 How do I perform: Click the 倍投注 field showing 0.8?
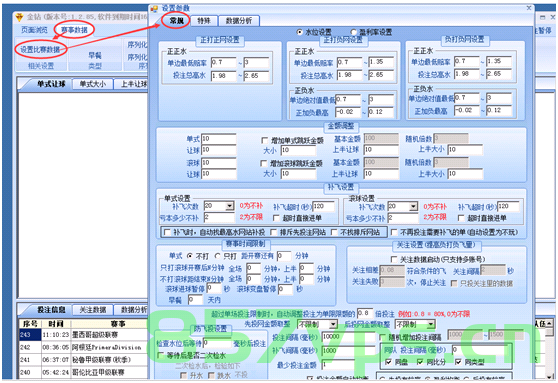click(x=365, y=313)
